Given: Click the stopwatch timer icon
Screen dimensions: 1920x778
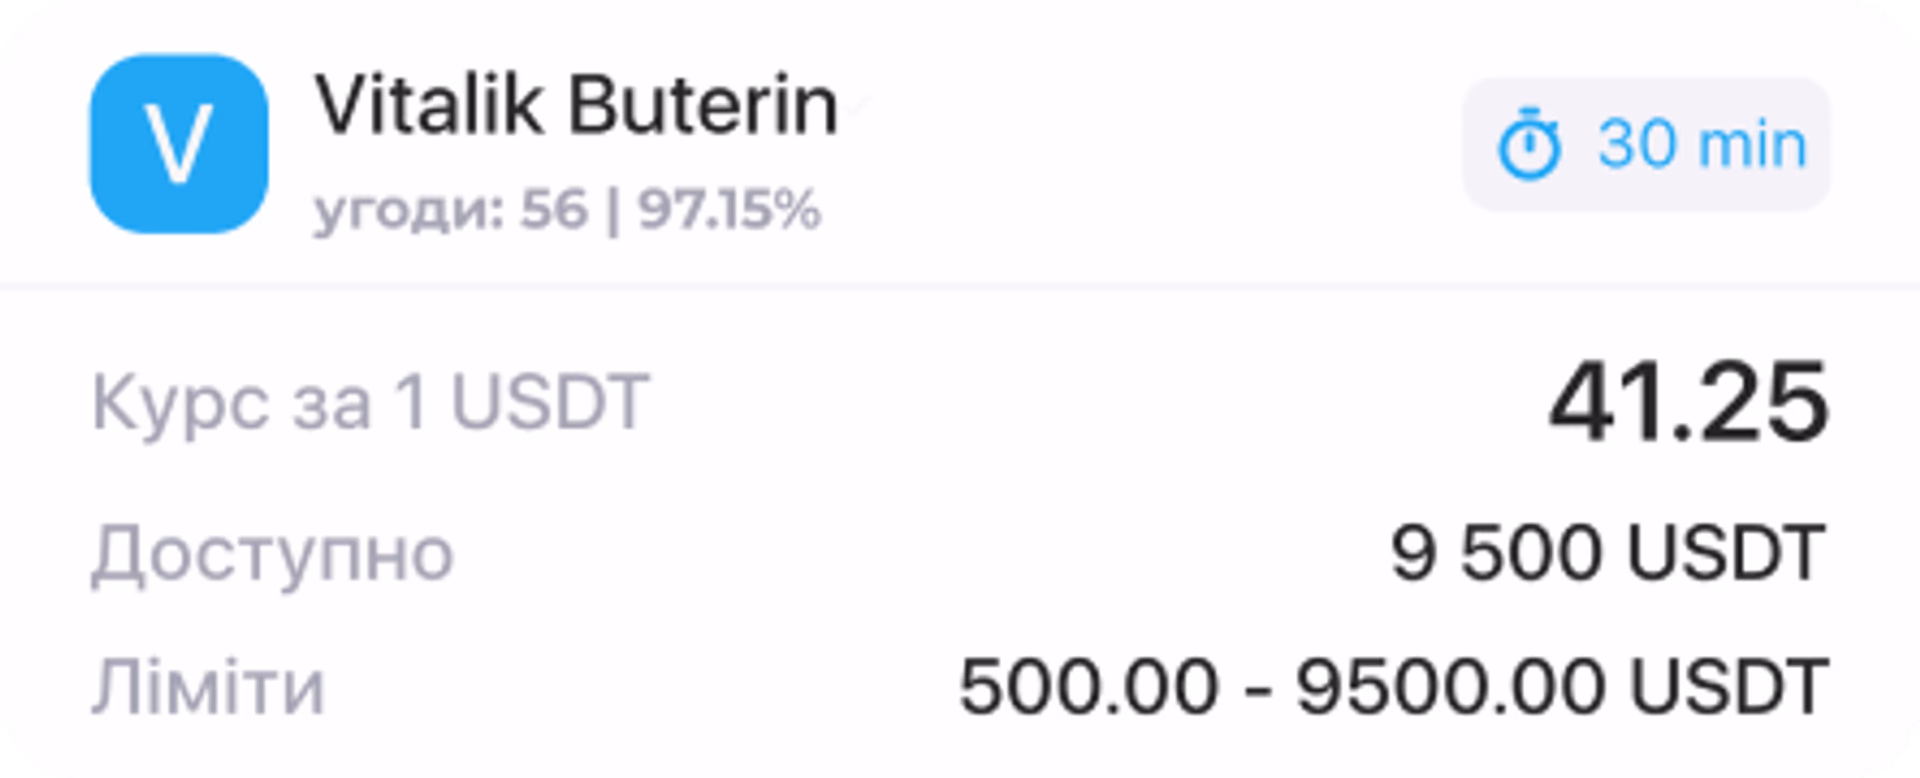Looking at the screenshot, I should pyautogui.click(x=1529, y=146).
